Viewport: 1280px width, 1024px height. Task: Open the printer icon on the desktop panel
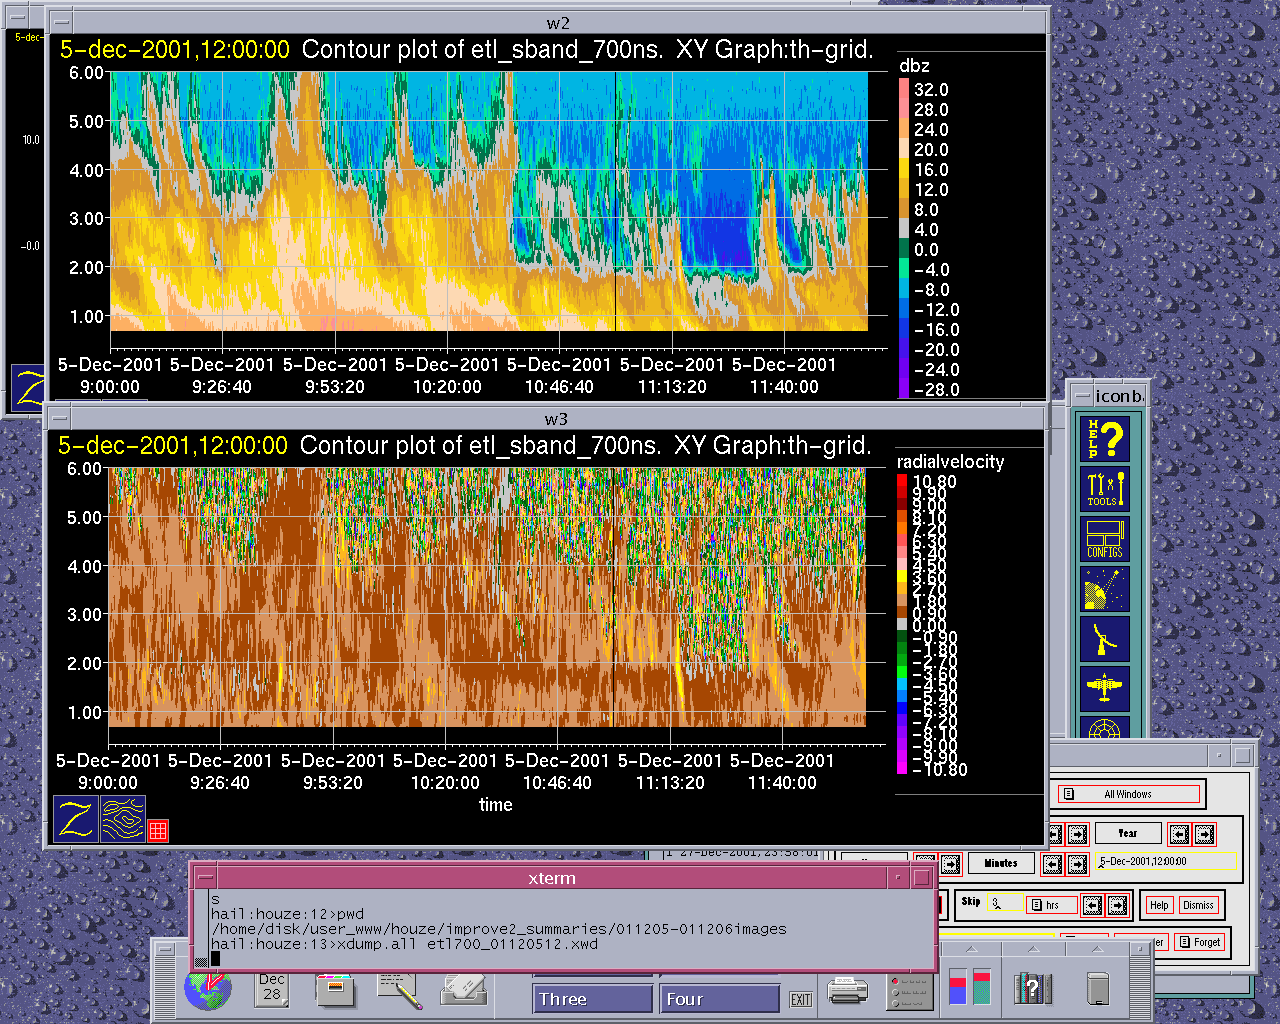[848, 991]
